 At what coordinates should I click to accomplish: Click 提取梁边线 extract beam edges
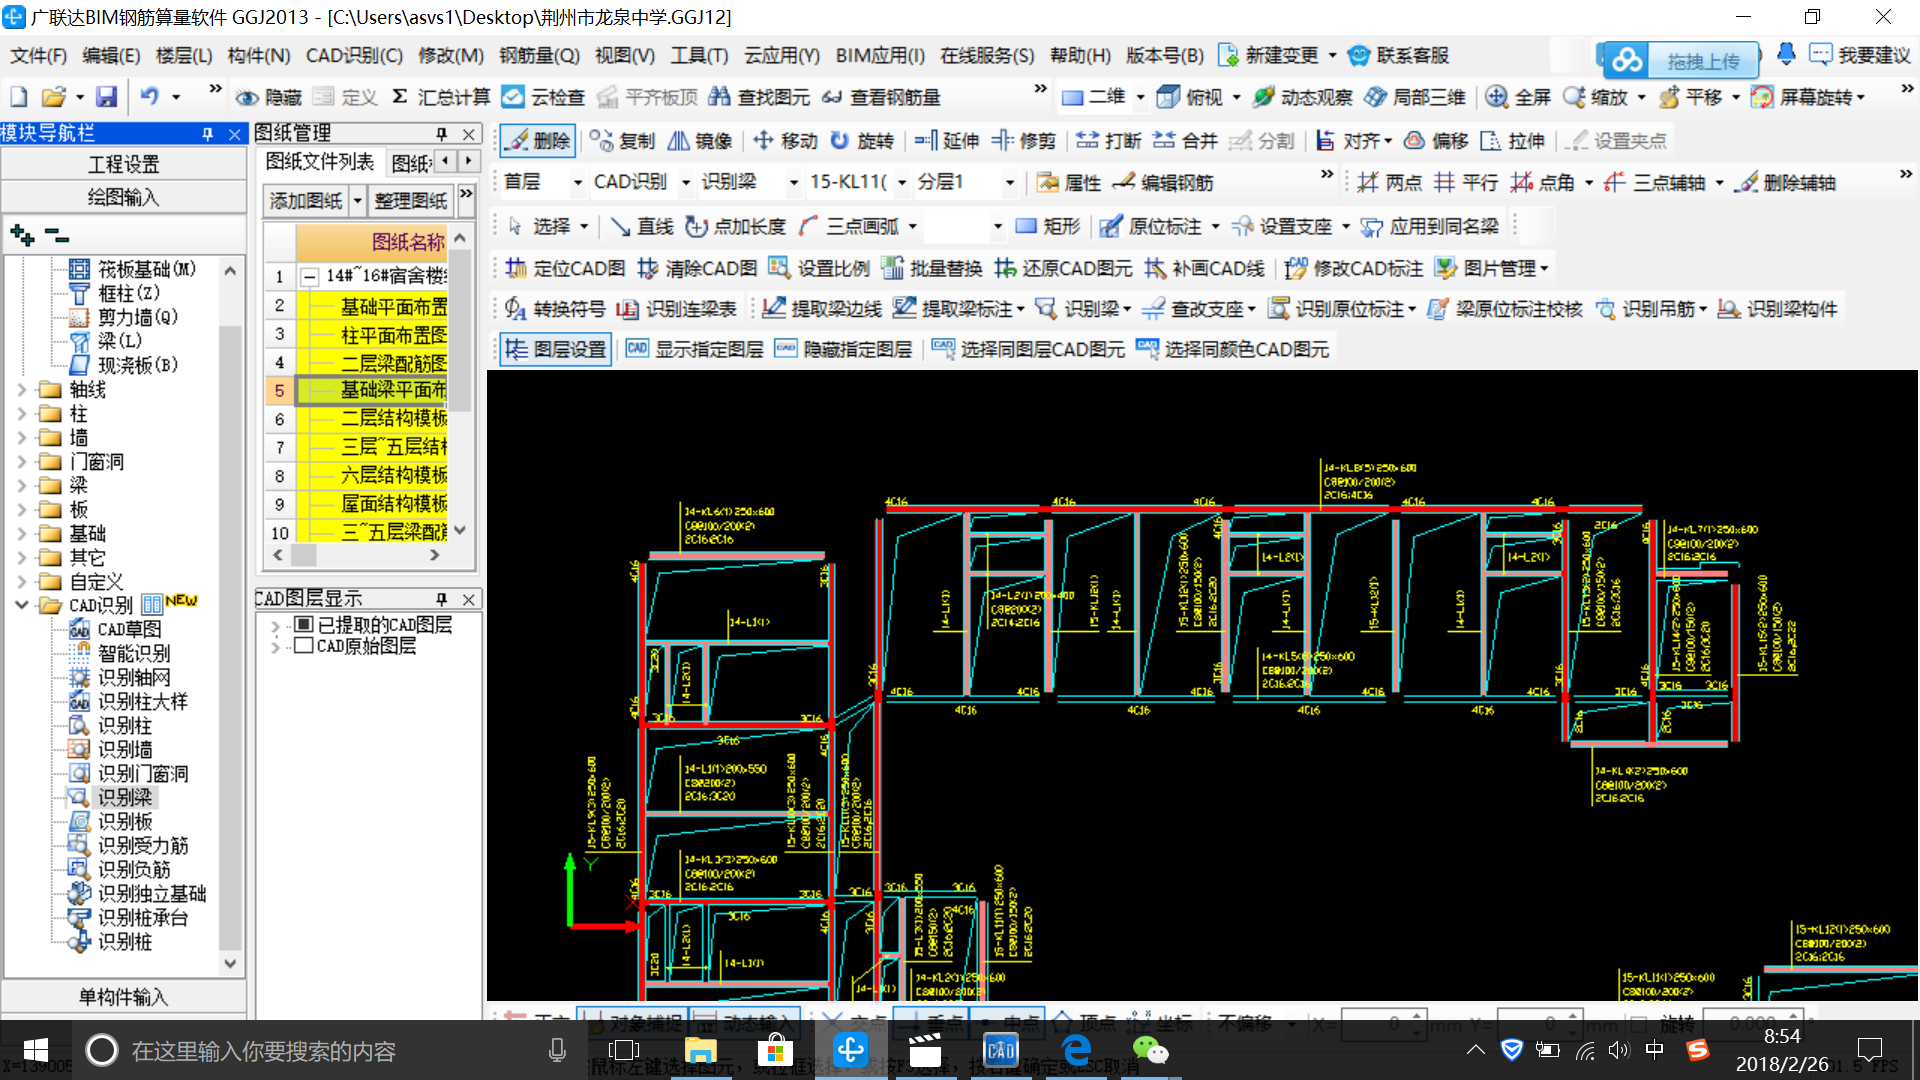(x=822, y=309)
